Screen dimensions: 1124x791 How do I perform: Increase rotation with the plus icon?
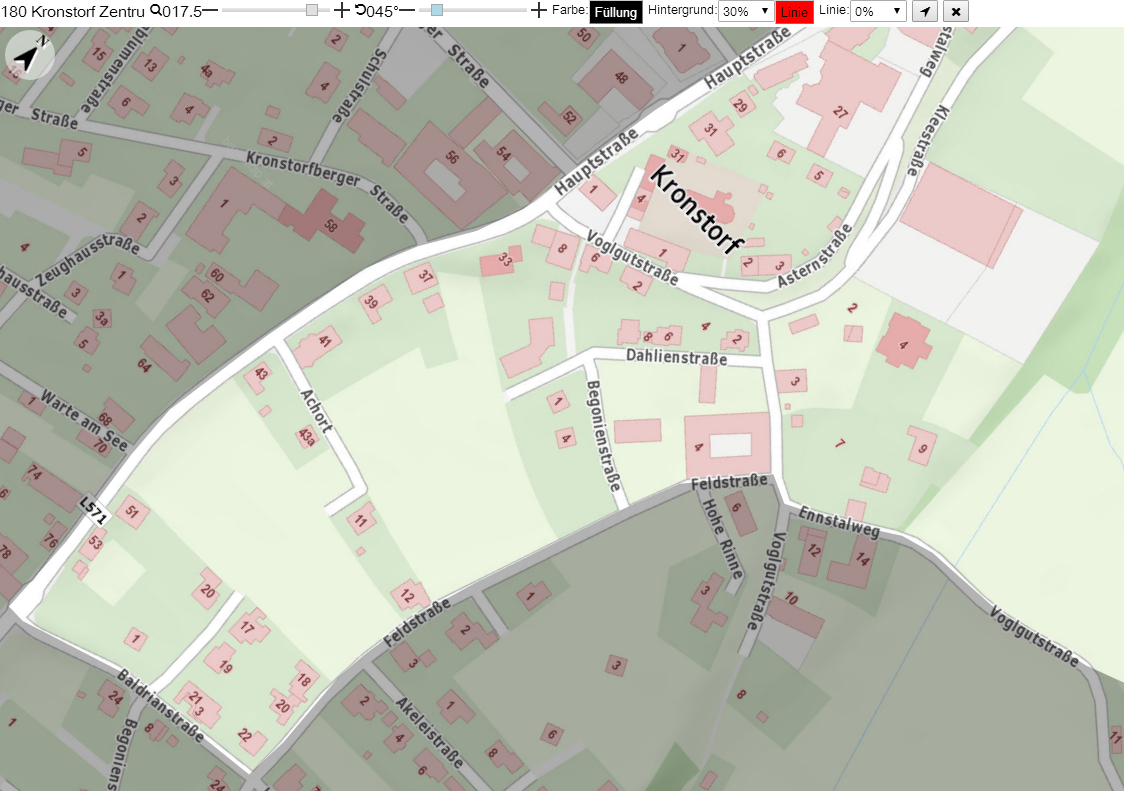coord(538,10)
